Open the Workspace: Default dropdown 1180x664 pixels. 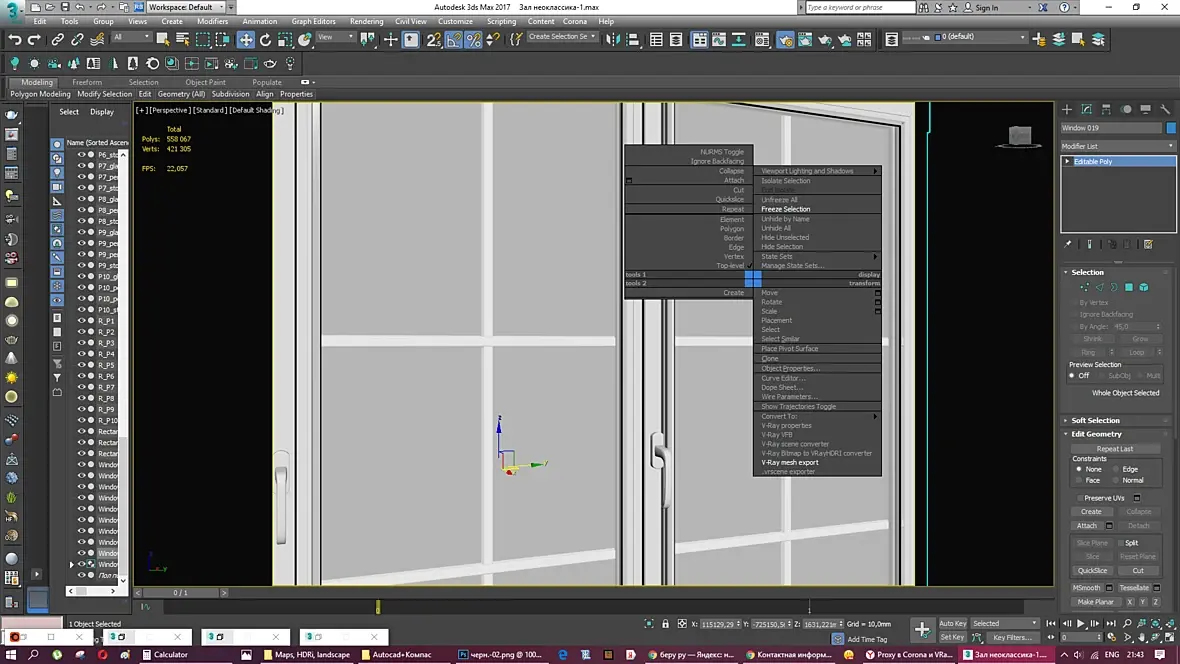pyautogui.click(x=187, y=7)
